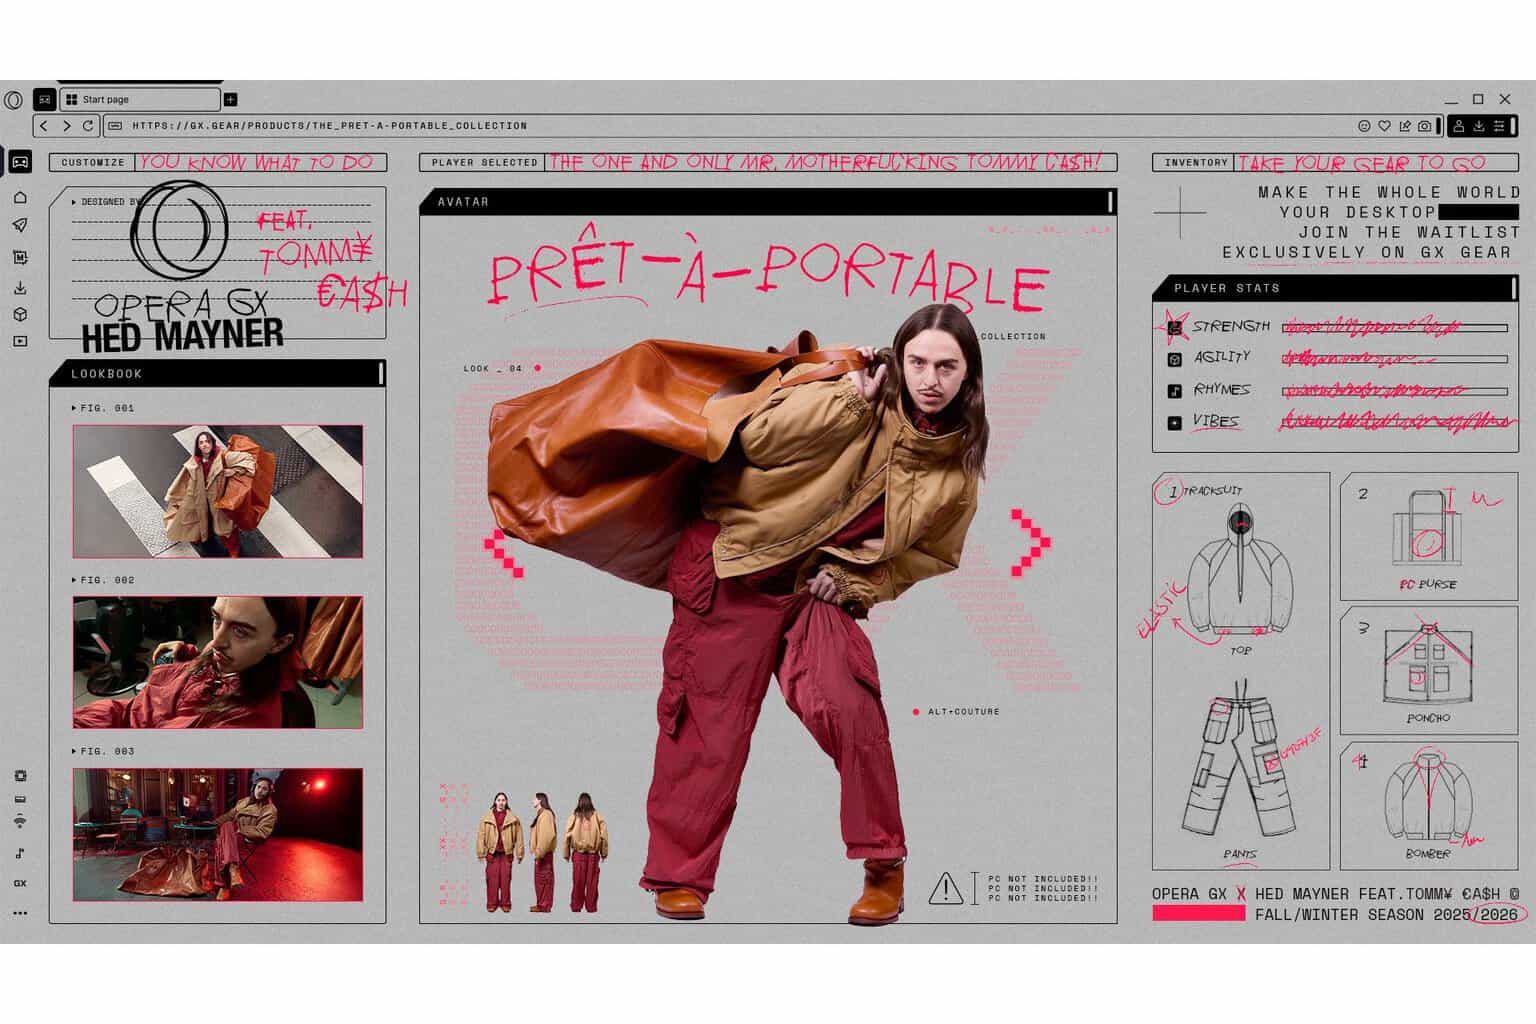
Task: Expand FIG. 001 disclosure triangle
Action: click(74, 408)
